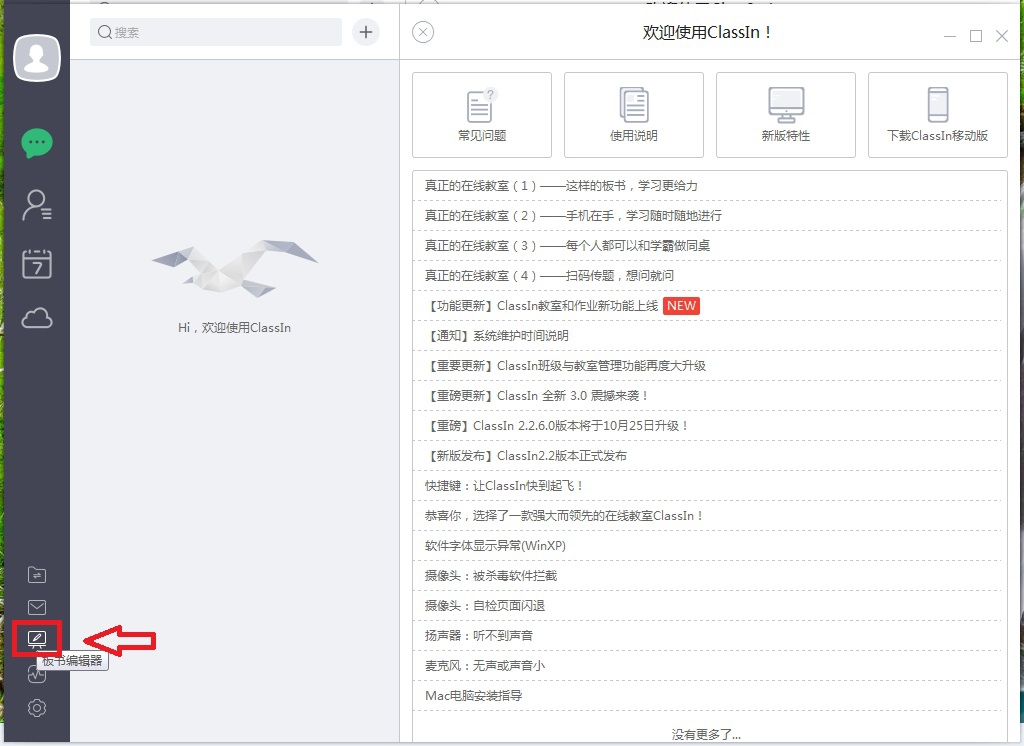Open the chat messages panel
1024x746 pixels.
(36, 142)
